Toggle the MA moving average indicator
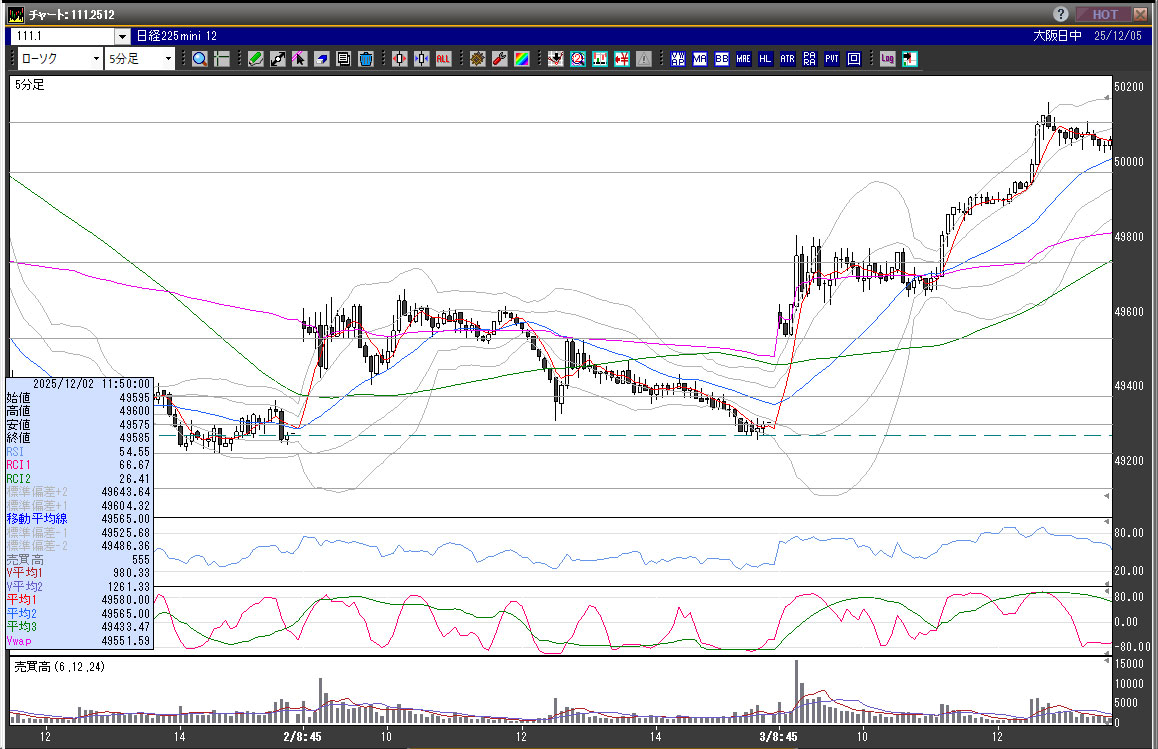 click(699, 59)
